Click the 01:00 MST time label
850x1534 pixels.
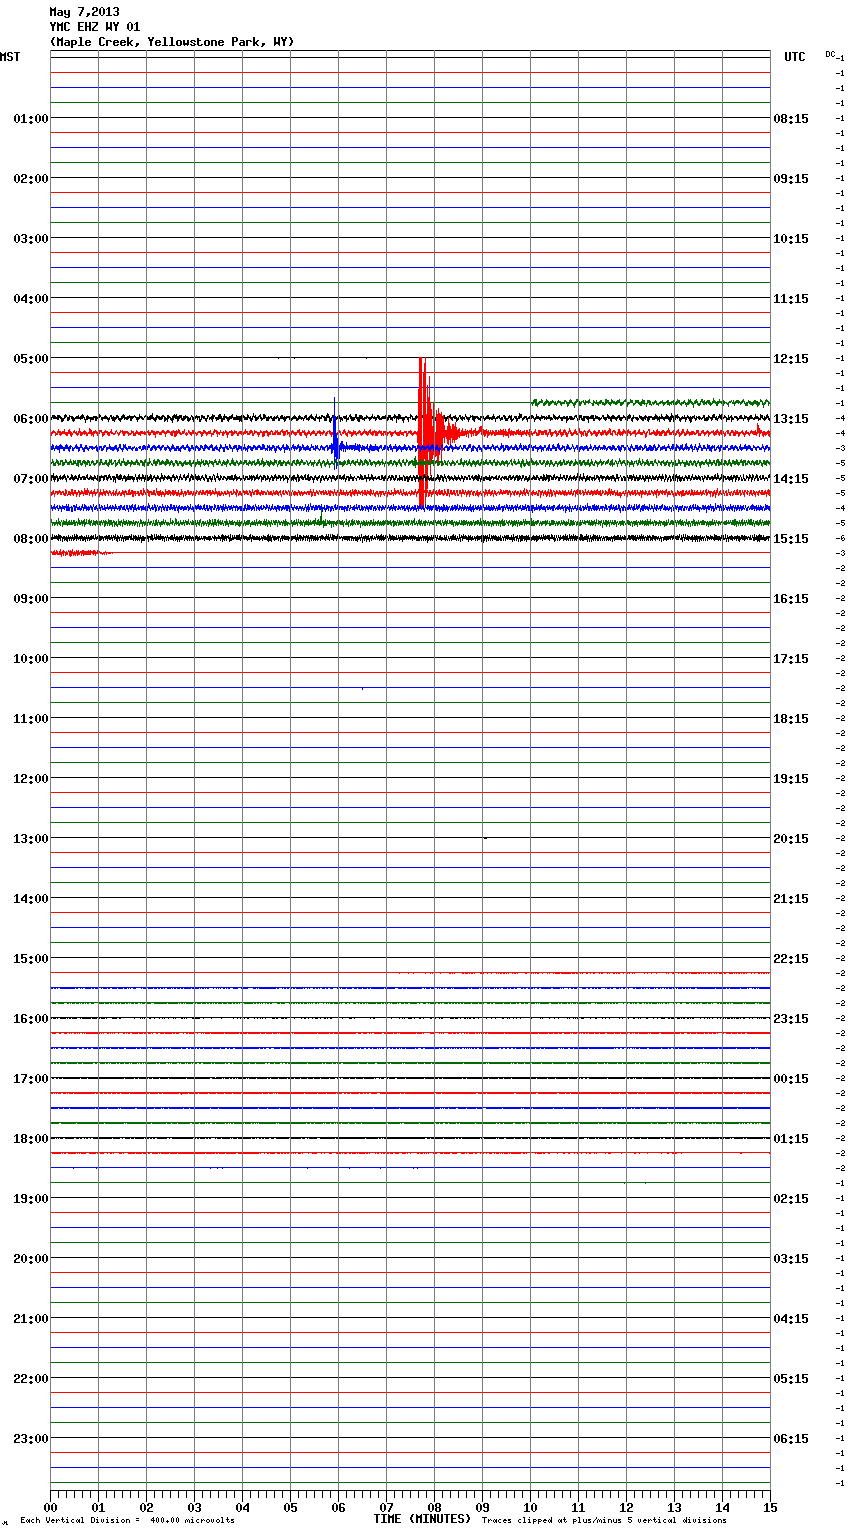31,119
